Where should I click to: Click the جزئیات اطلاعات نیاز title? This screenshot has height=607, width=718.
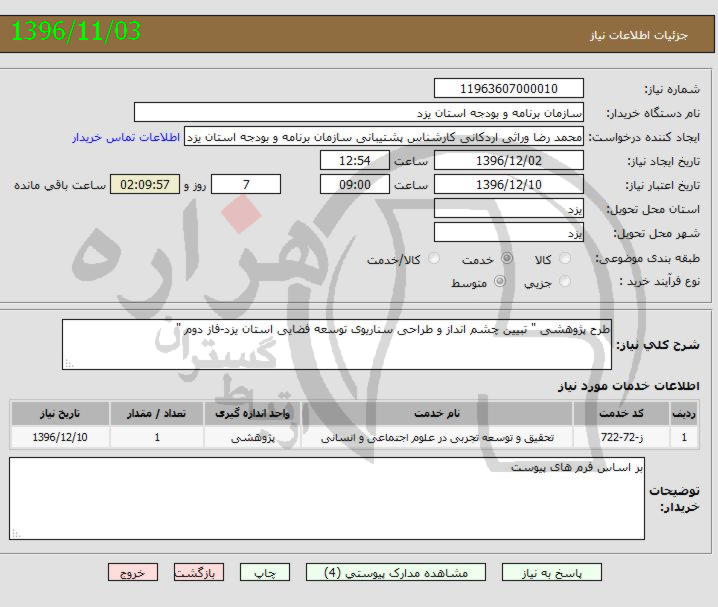[x=639, y=35]
